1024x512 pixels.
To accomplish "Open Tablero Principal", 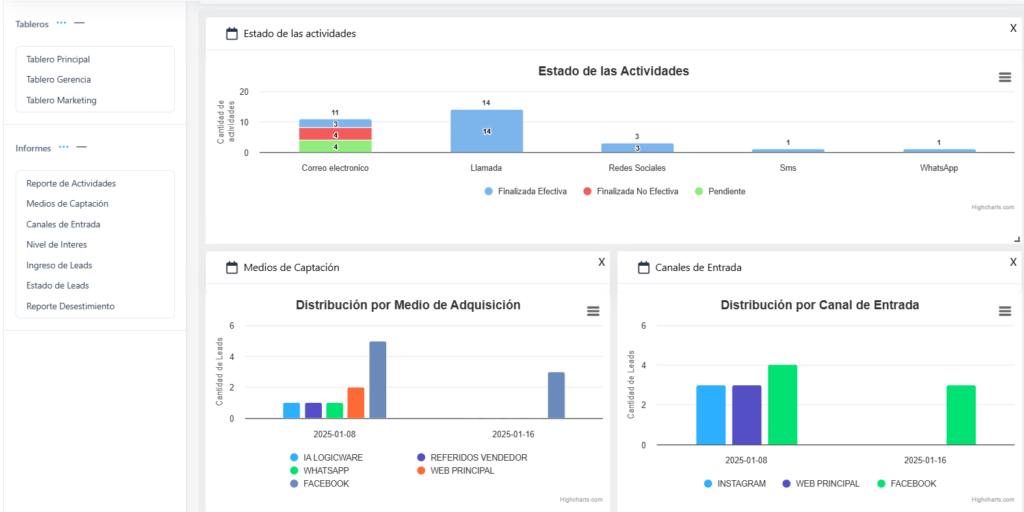I will click(x=58, y=59).
